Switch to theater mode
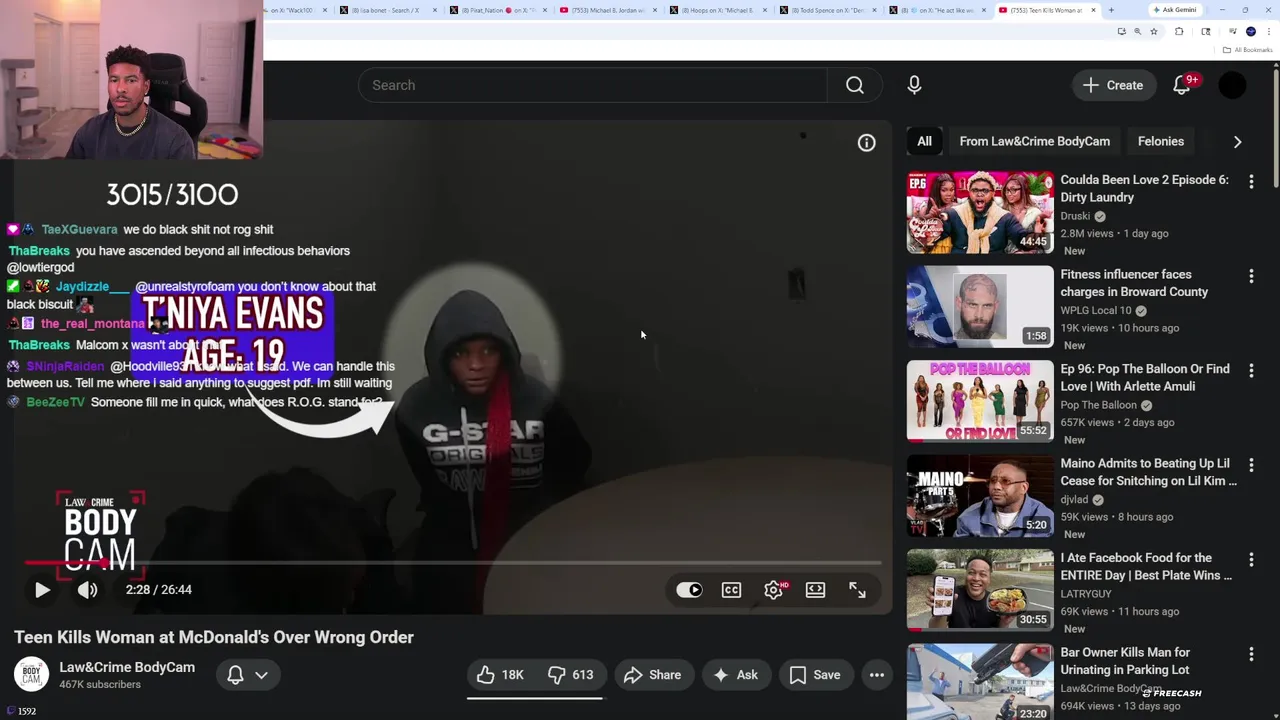Screen dimensions: 1280x720 click(815, 590)
